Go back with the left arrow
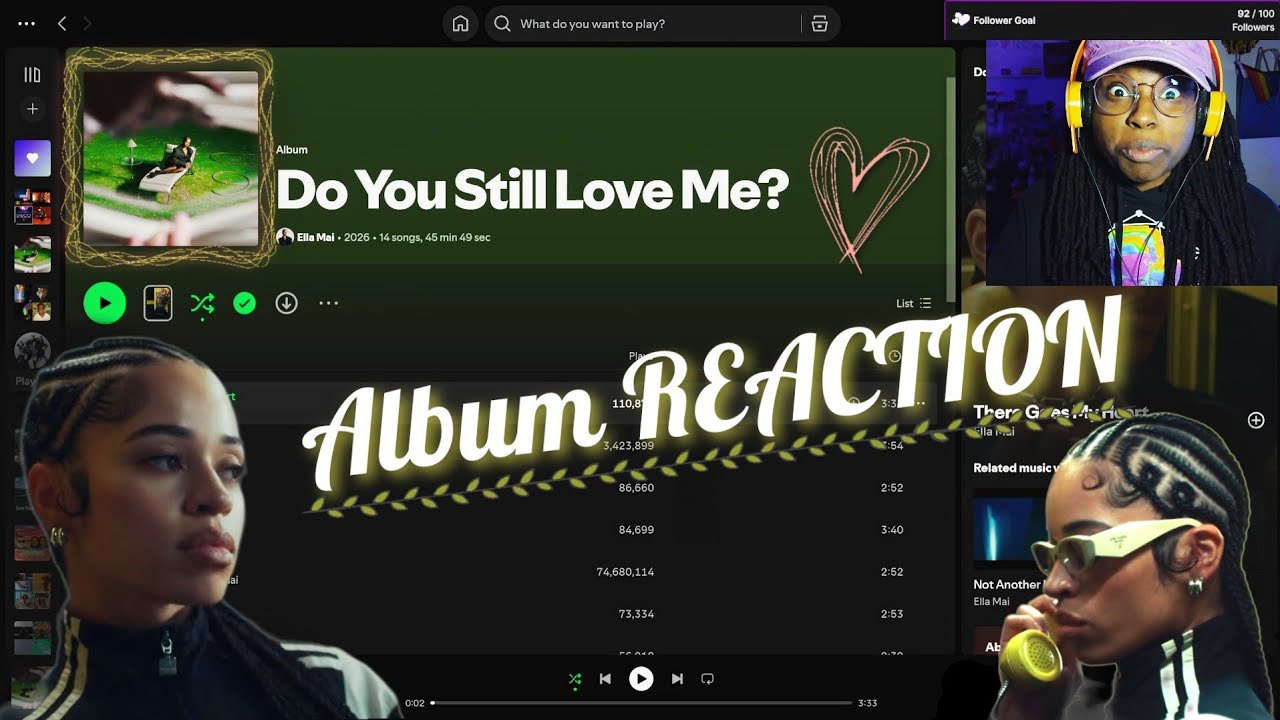Viewport: 1280px width, 720px height. point(62,23)
